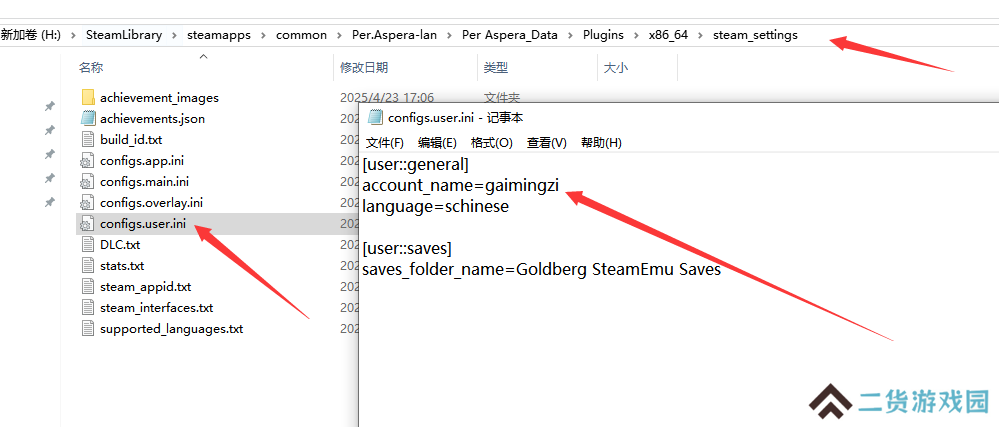Expand the chevron after steamapps in path
This screenshot has height=427, width=999.
263,36
